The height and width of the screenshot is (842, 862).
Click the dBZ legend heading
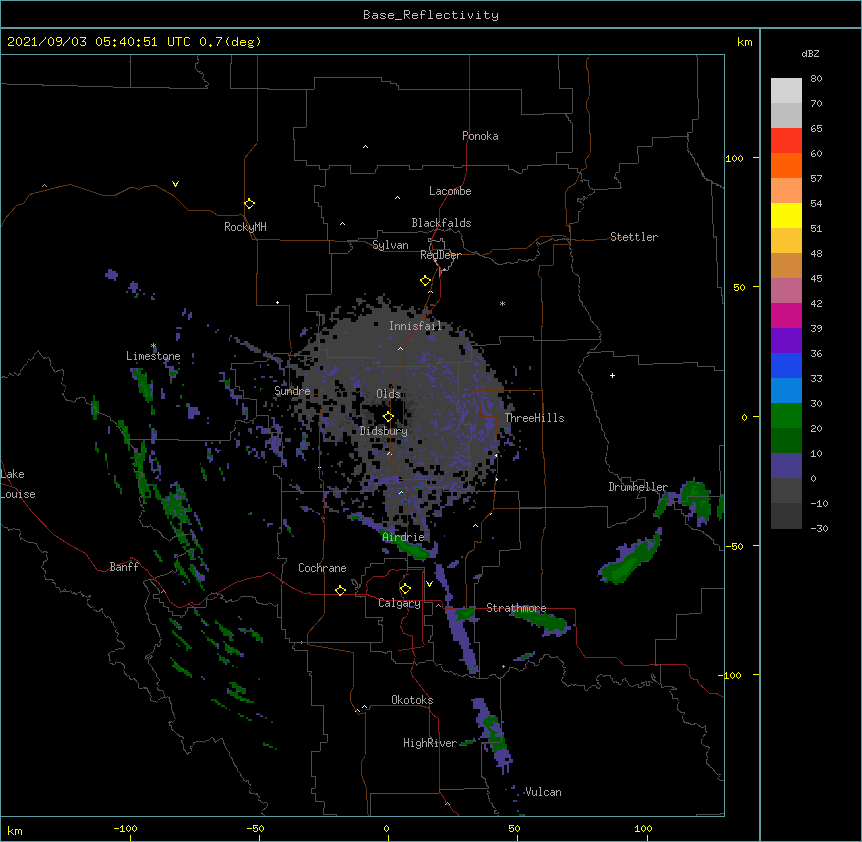pos(810,53)
